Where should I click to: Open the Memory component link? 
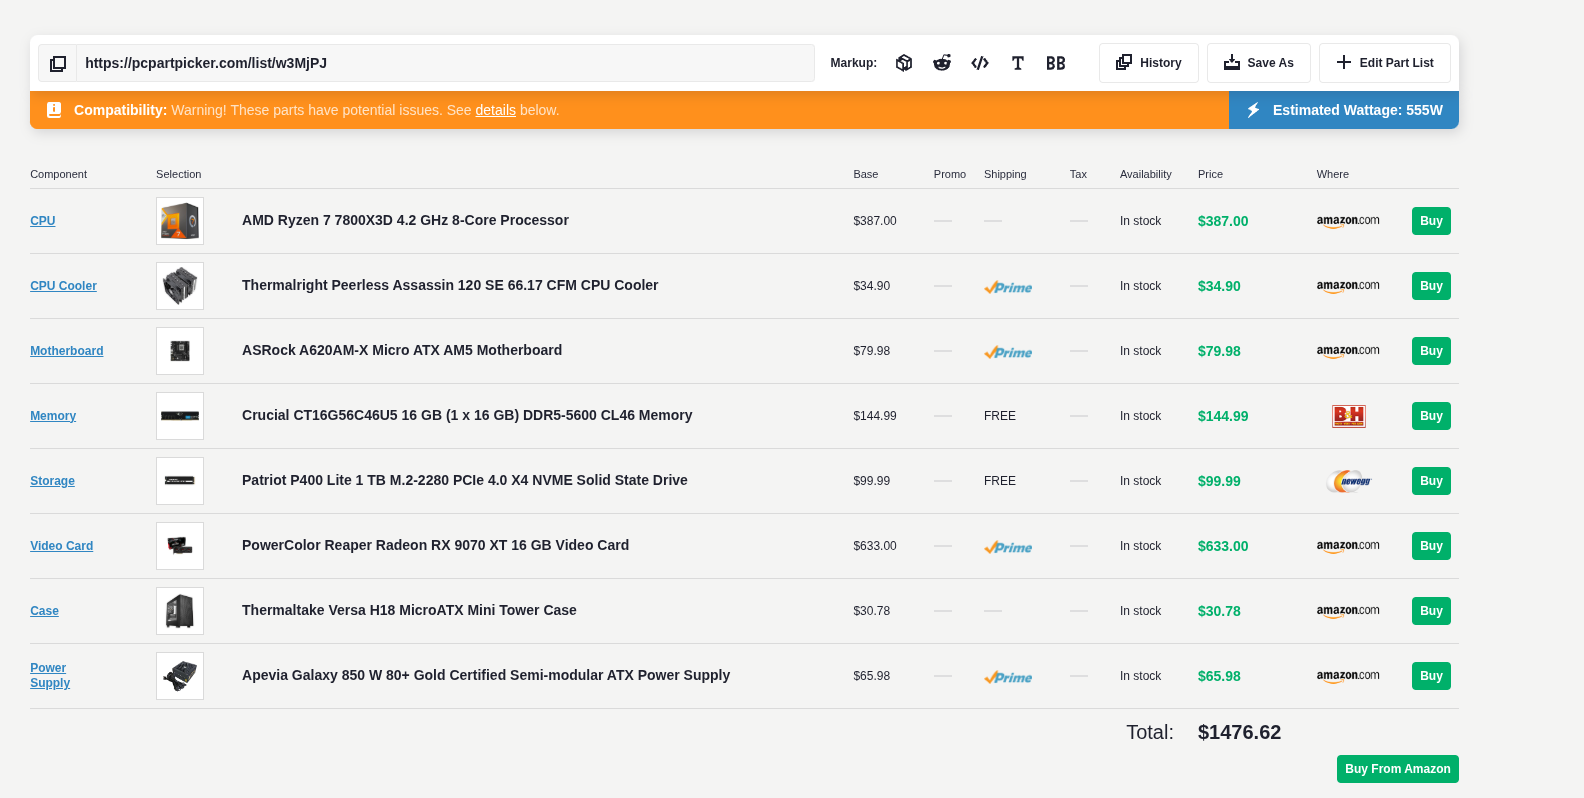tap(53, 416)
